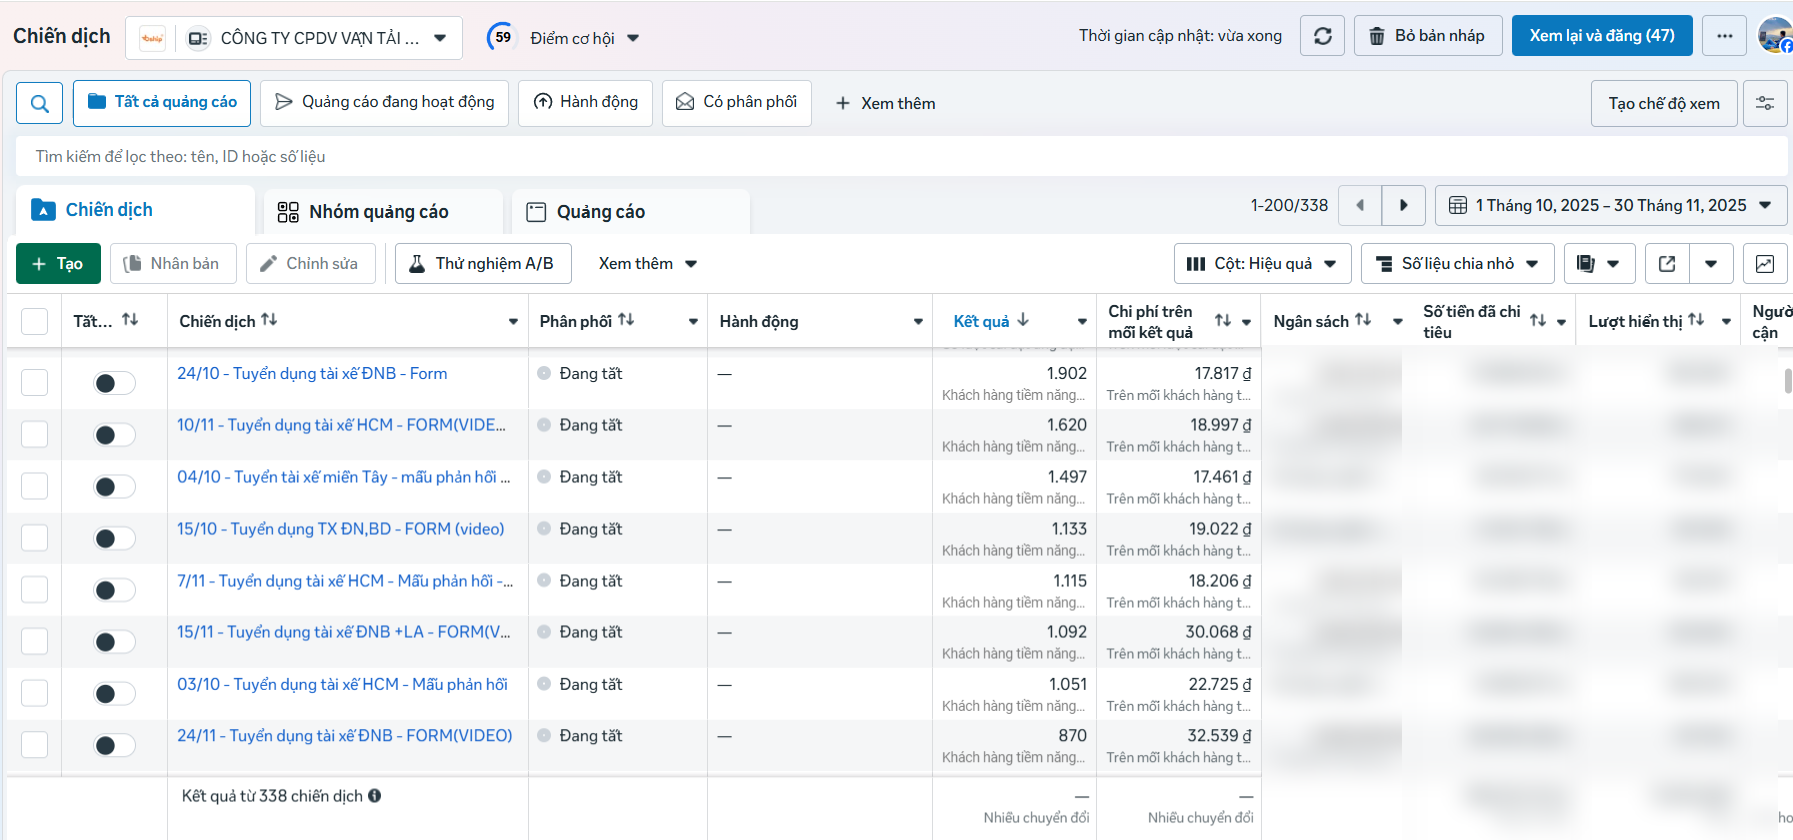Click the reports icon button
This screenshot has width=1793, height=840.
pos(1599,264)
